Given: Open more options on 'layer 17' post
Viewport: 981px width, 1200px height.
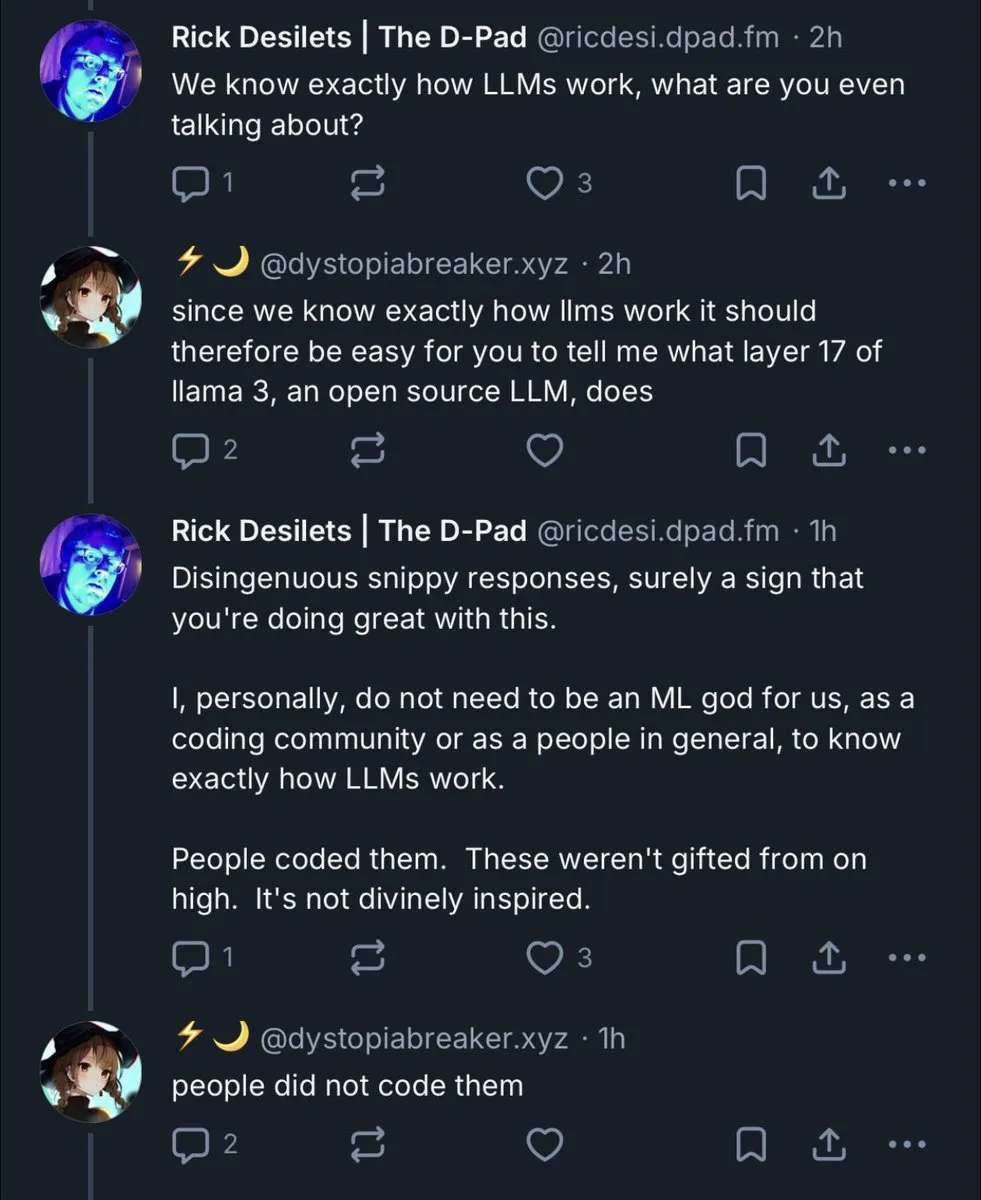Looking at the screenshot, I should (907, 451).
